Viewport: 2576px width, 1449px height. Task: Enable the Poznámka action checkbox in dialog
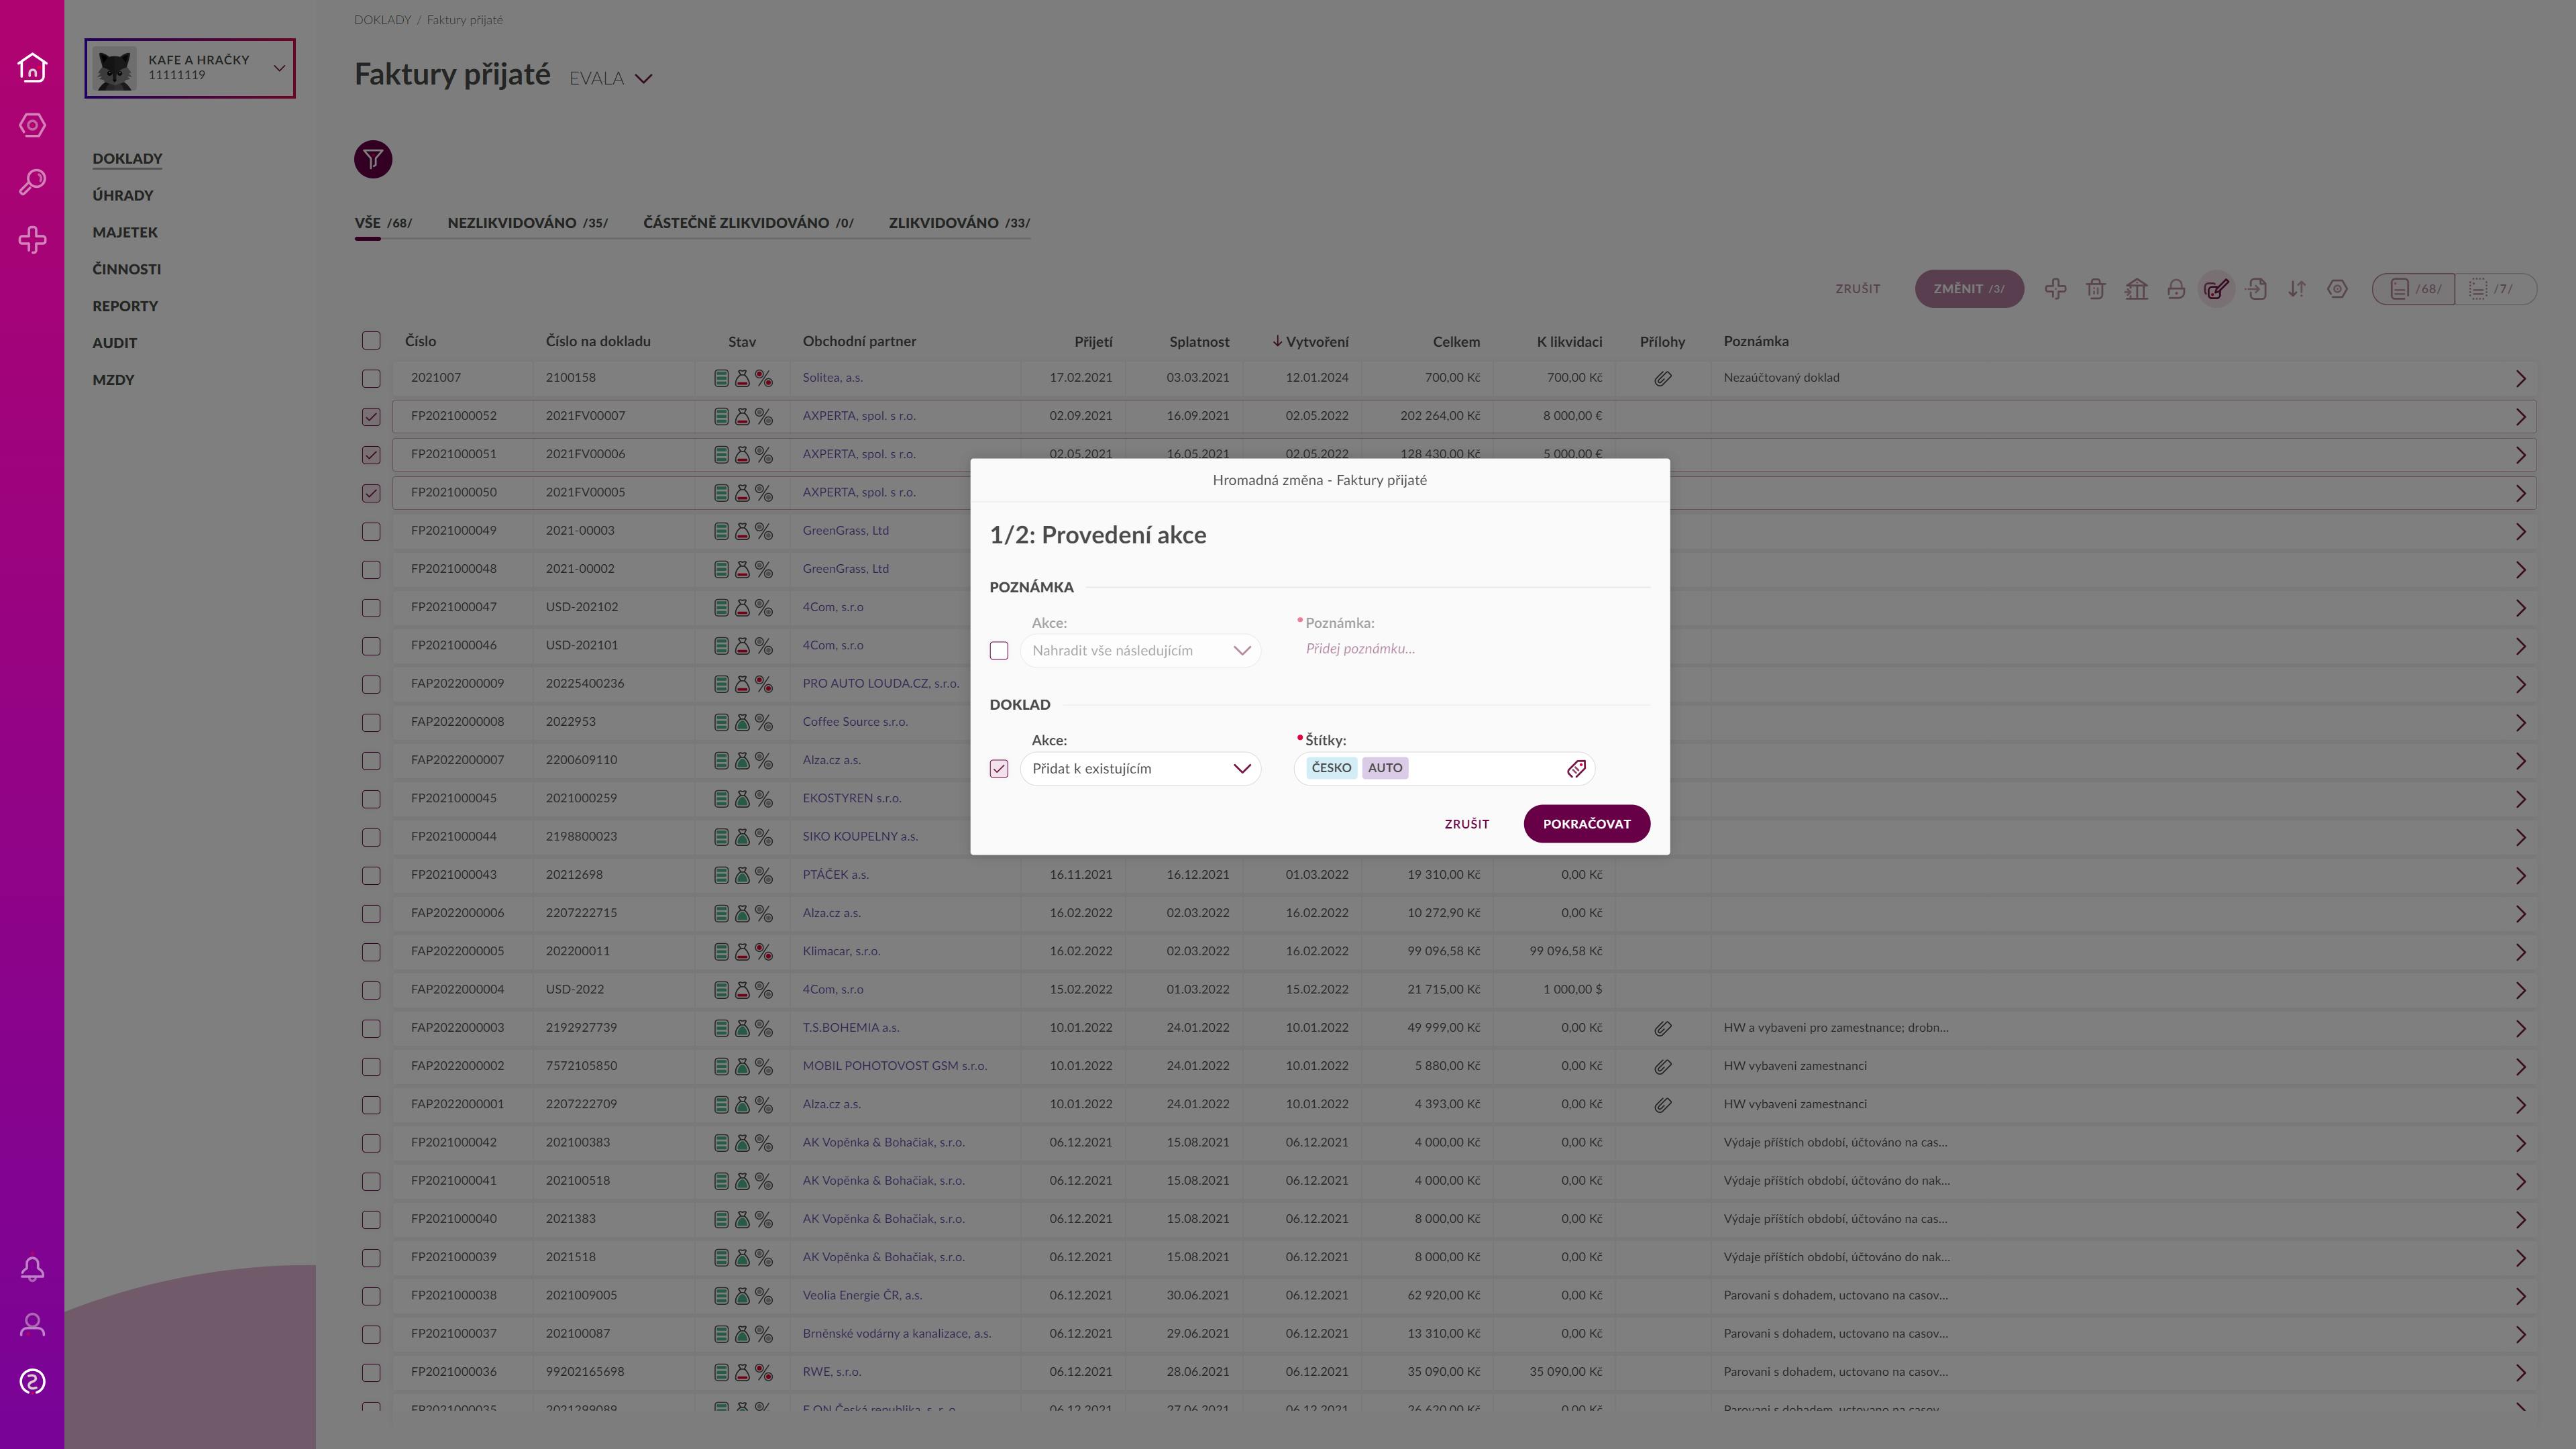[999, 651]
